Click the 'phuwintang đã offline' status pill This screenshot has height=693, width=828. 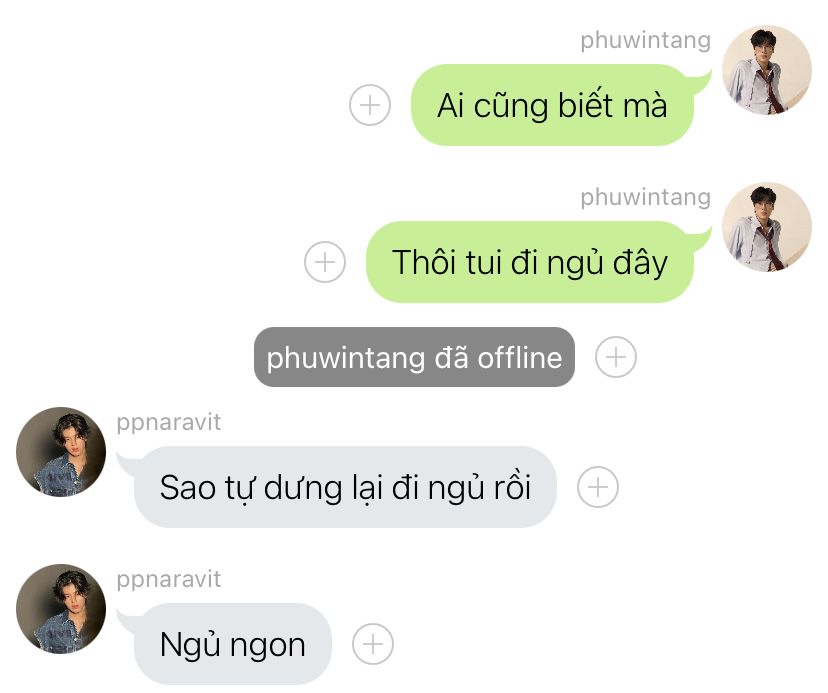pos(415,357)
